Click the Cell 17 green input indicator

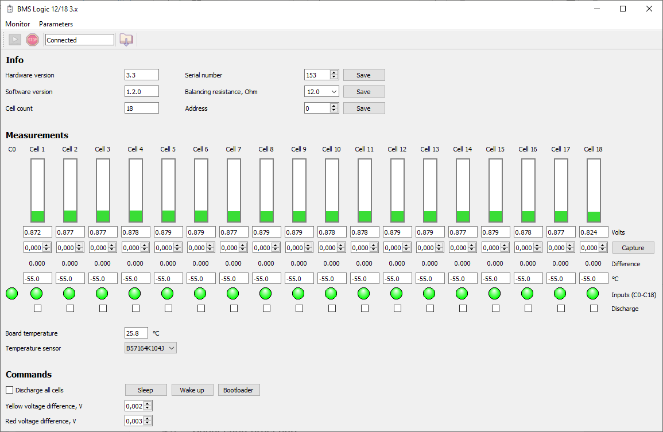point(560,293)
